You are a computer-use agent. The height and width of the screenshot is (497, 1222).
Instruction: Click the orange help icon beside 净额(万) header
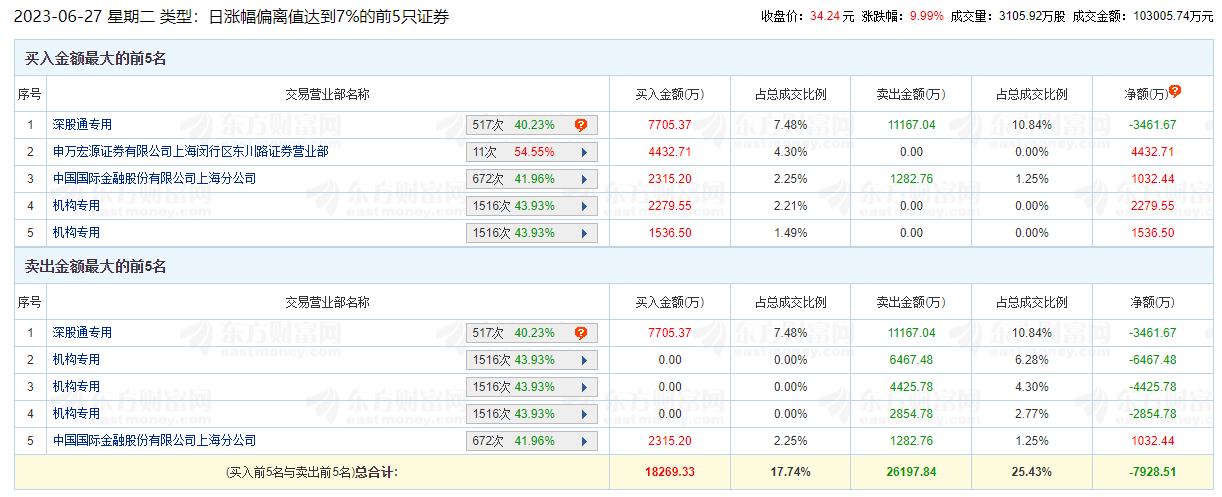pyautogui.click(x=1175, y=91)
